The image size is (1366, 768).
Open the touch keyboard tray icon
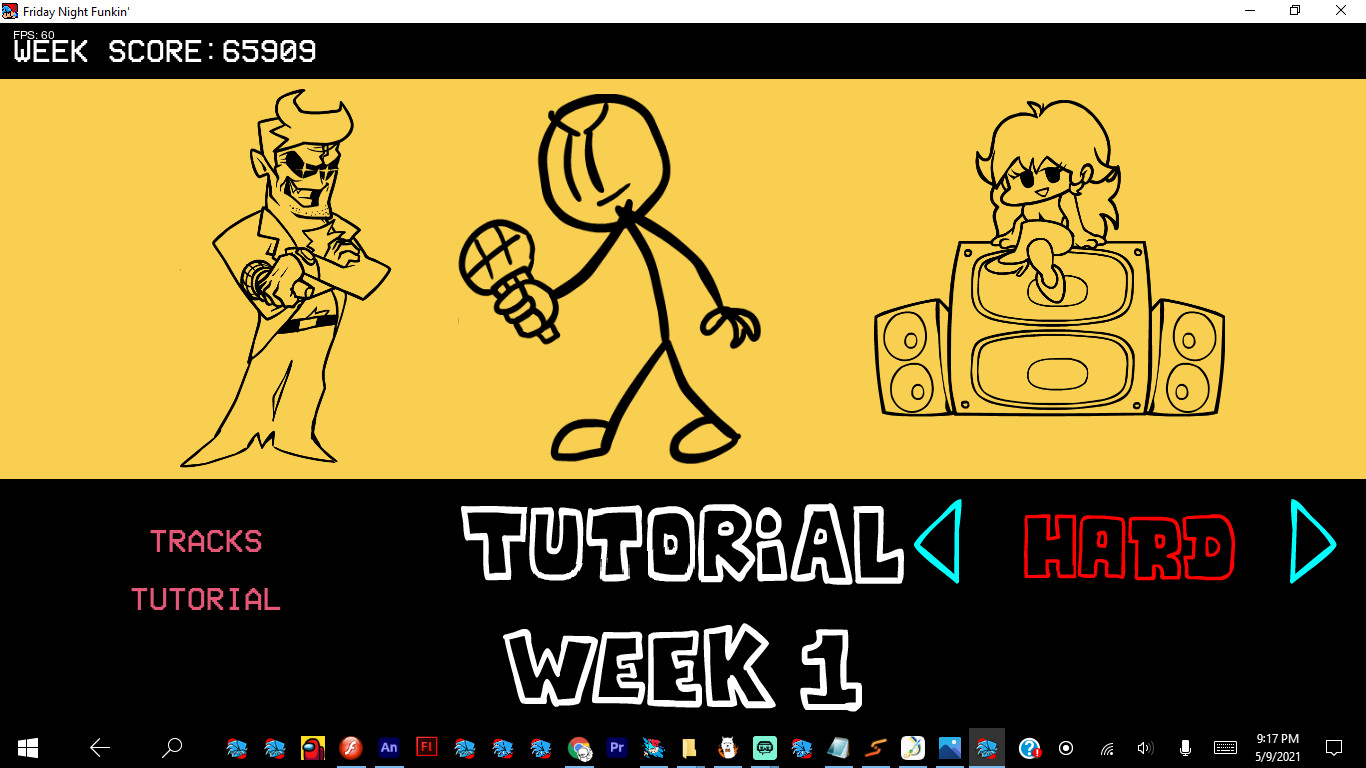pos(1225,748)
